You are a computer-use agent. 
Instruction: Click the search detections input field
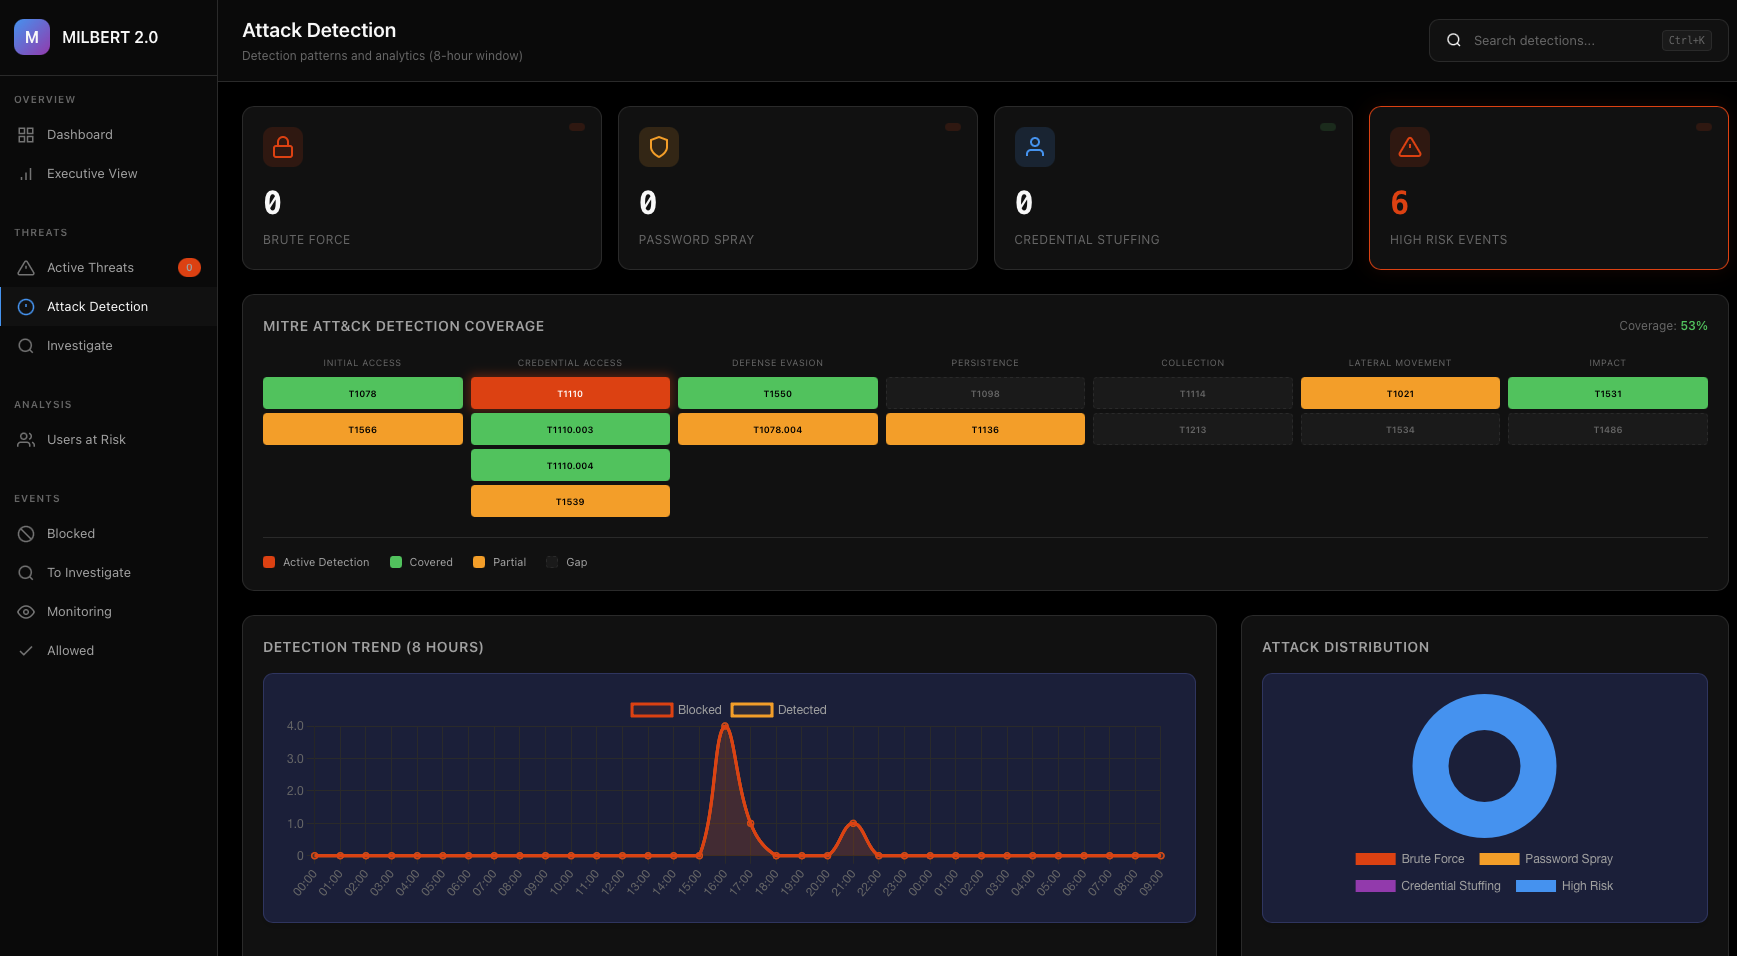coord(1560,40)
